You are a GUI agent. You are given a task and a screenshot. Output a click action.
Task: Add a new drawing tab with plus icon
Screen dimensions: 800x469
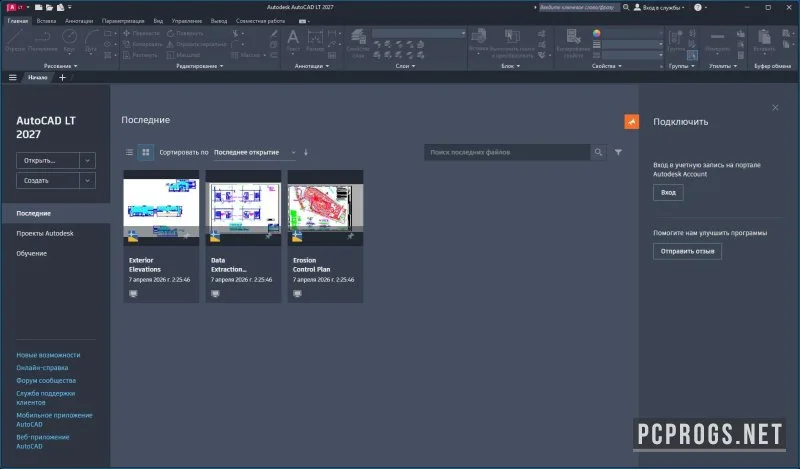coord(62,78)
